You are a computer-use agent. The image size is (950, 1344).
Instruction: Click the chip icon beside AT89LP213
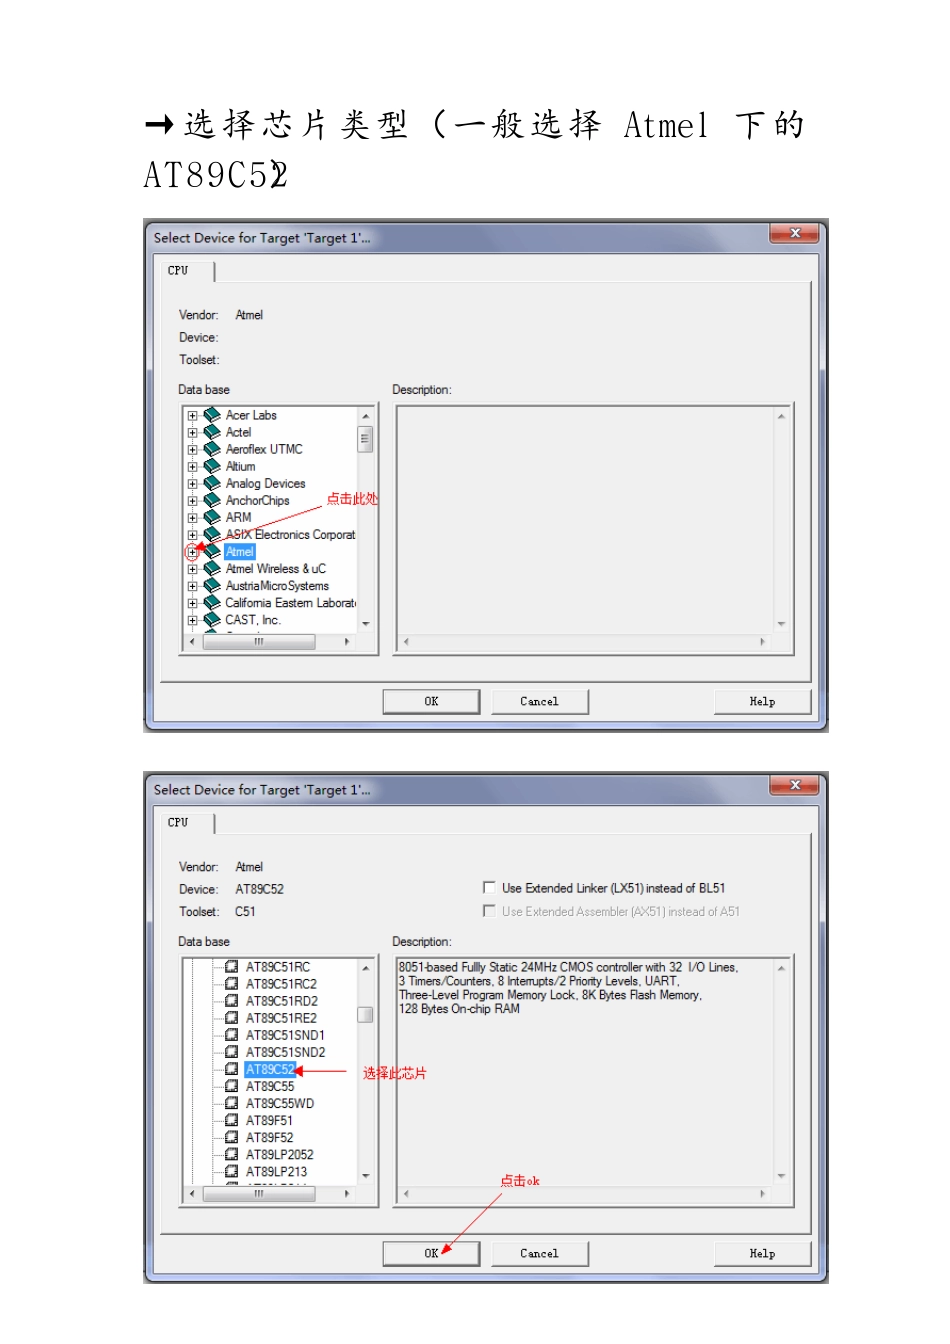click(232, 1171)
